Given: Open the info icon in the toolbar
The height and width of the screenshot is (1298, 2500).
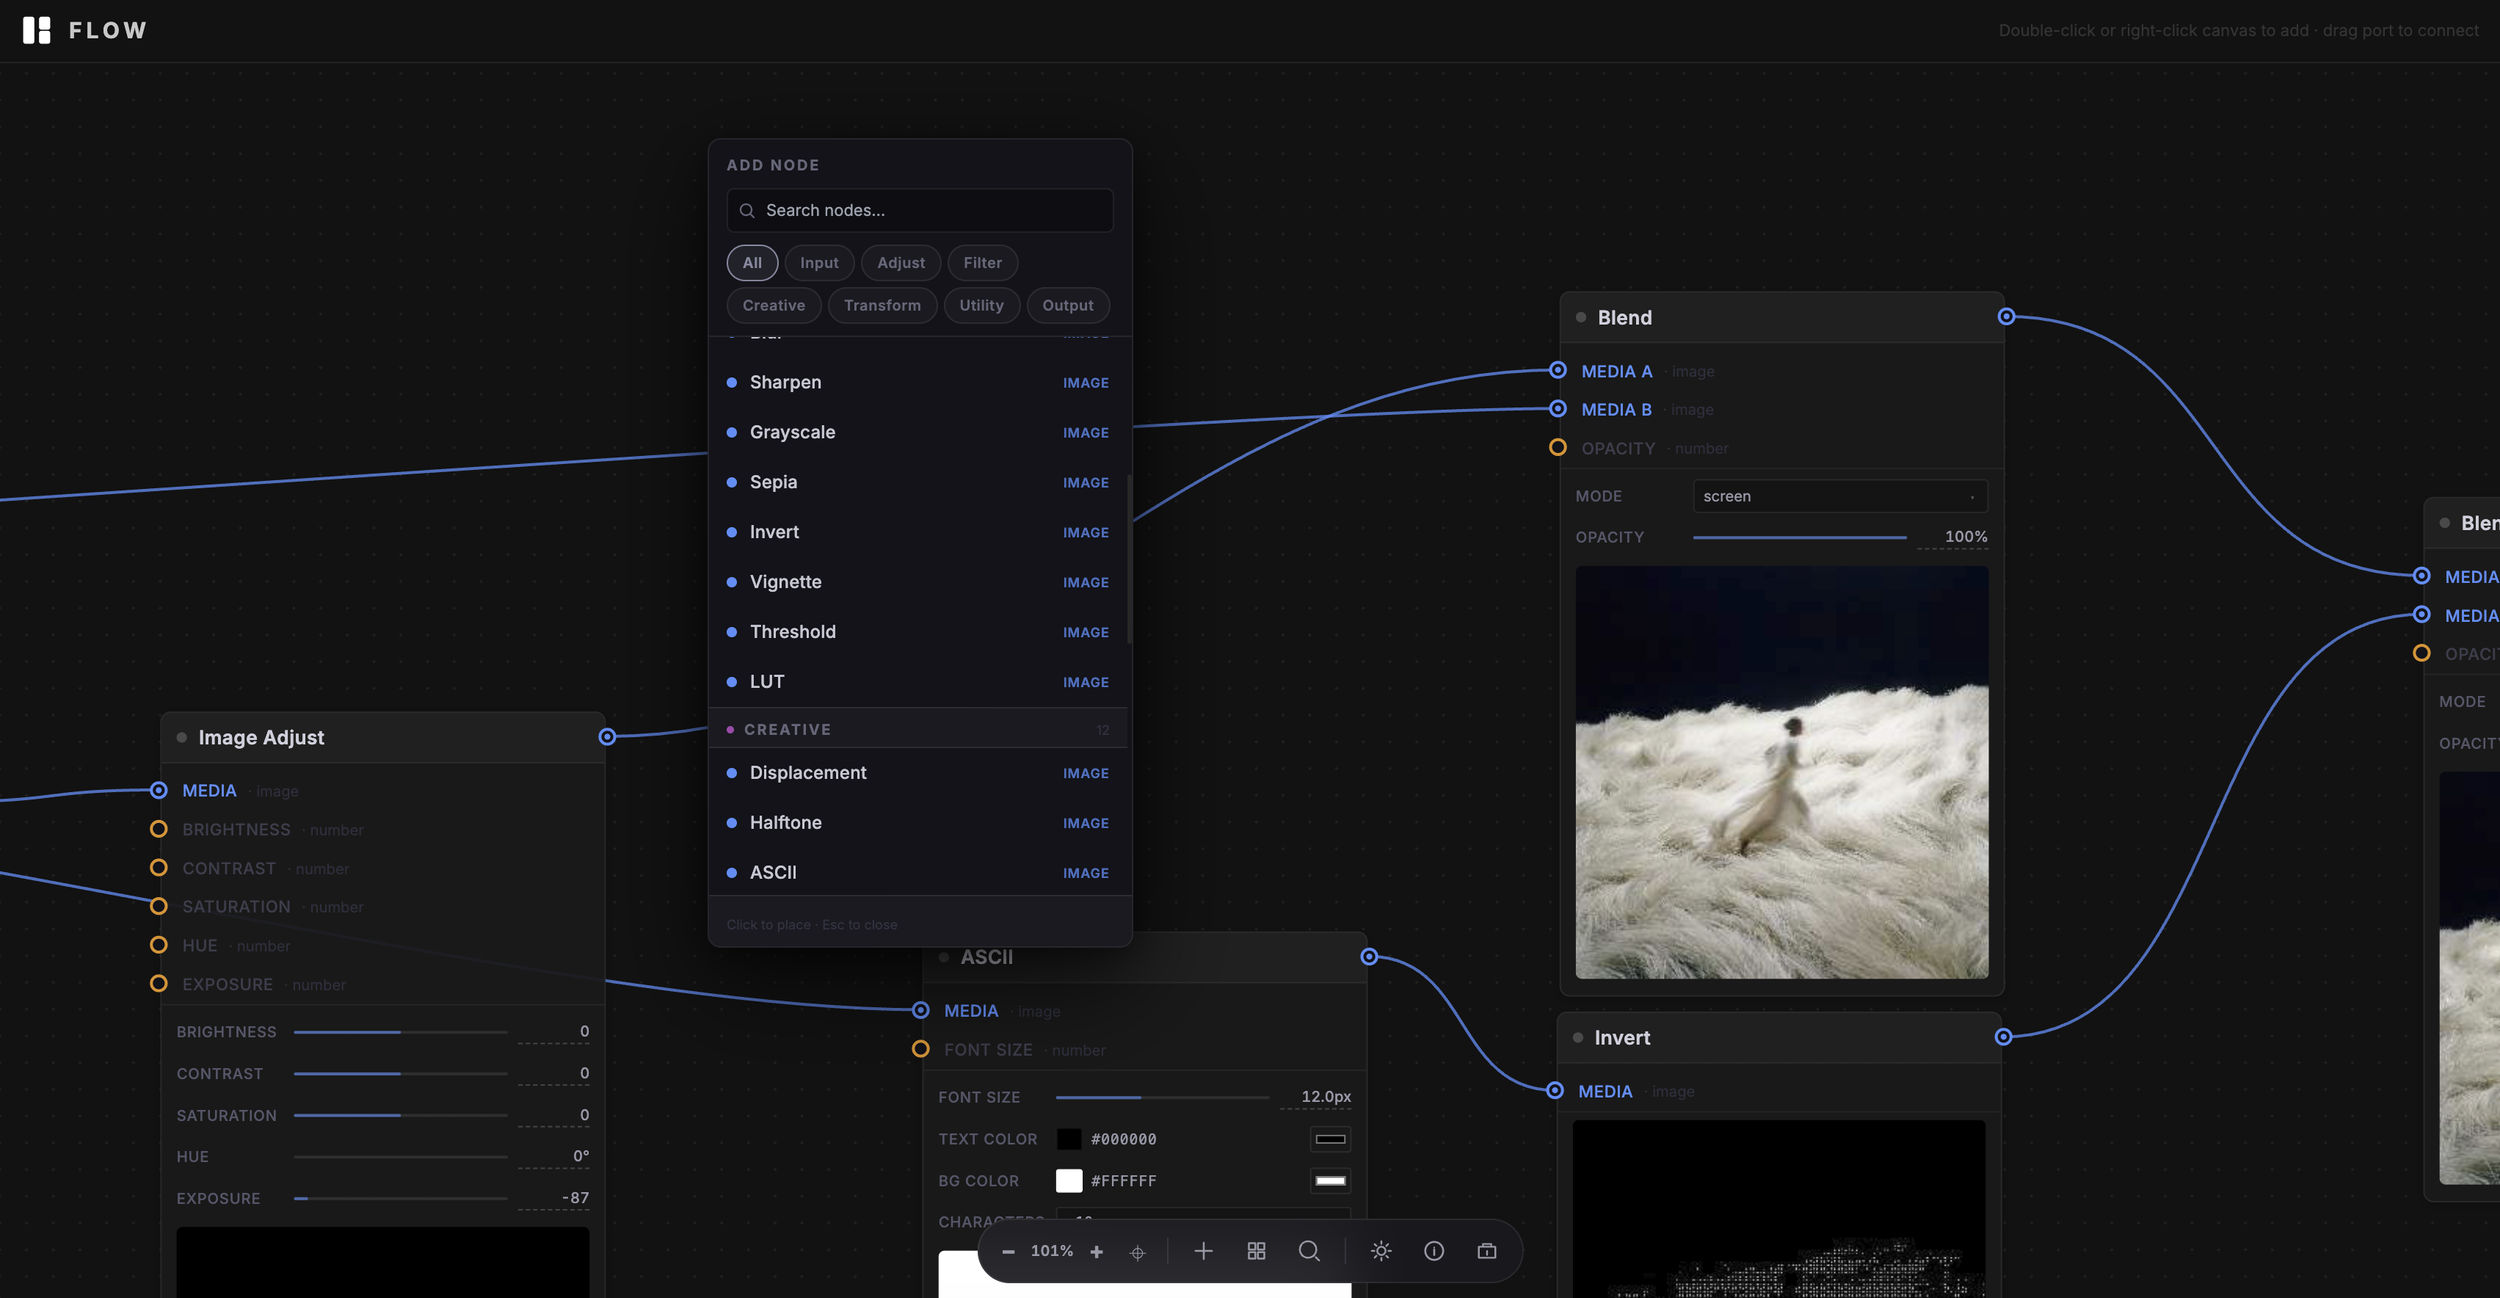Looking at the screenshot, I should click(1434, 1251).
